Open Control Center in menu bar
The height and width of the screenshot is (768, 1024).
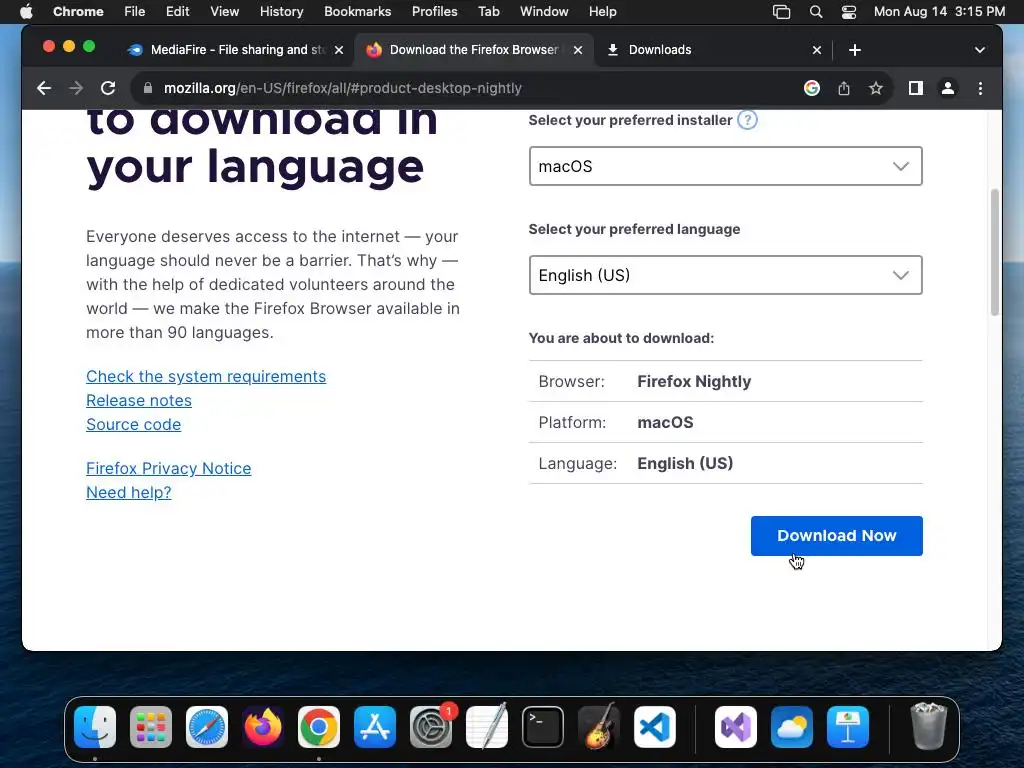tap(848, 12)
